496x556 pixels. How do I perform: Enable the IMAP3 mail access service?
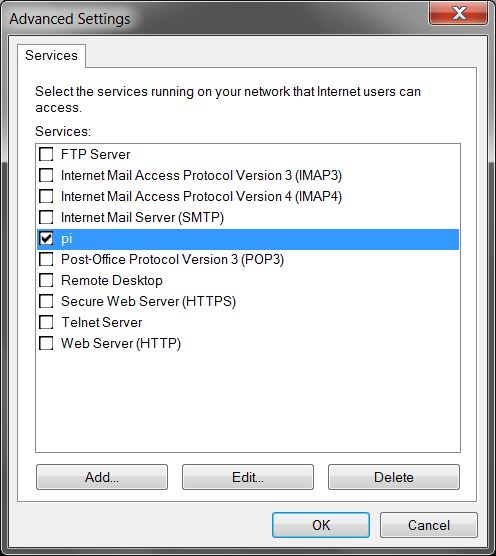[46, 176]
